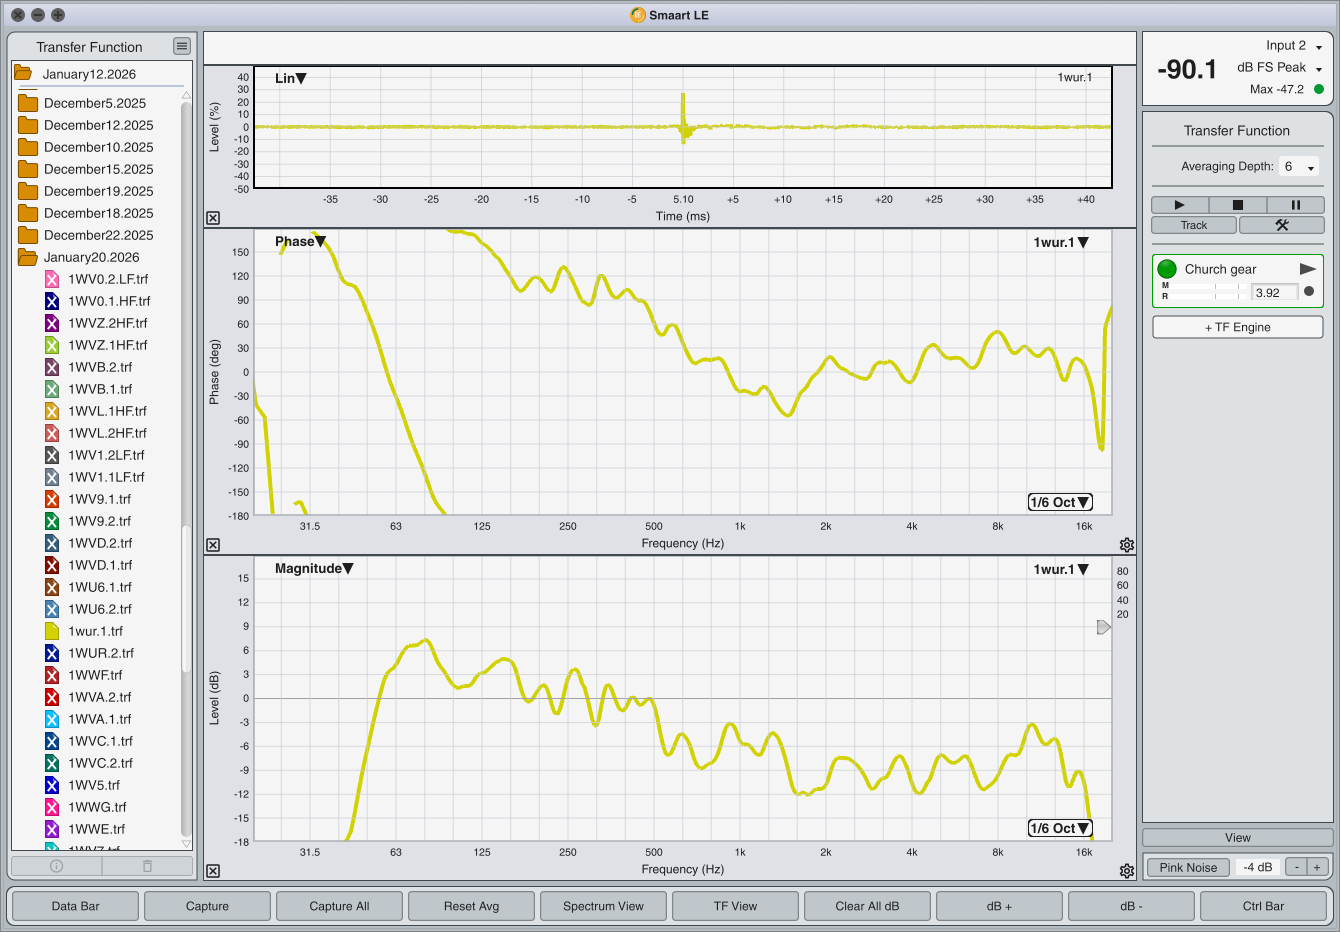Click the trash icon below the file list
The height and width of the screenshot is (932, 1340).
point(147,866)
